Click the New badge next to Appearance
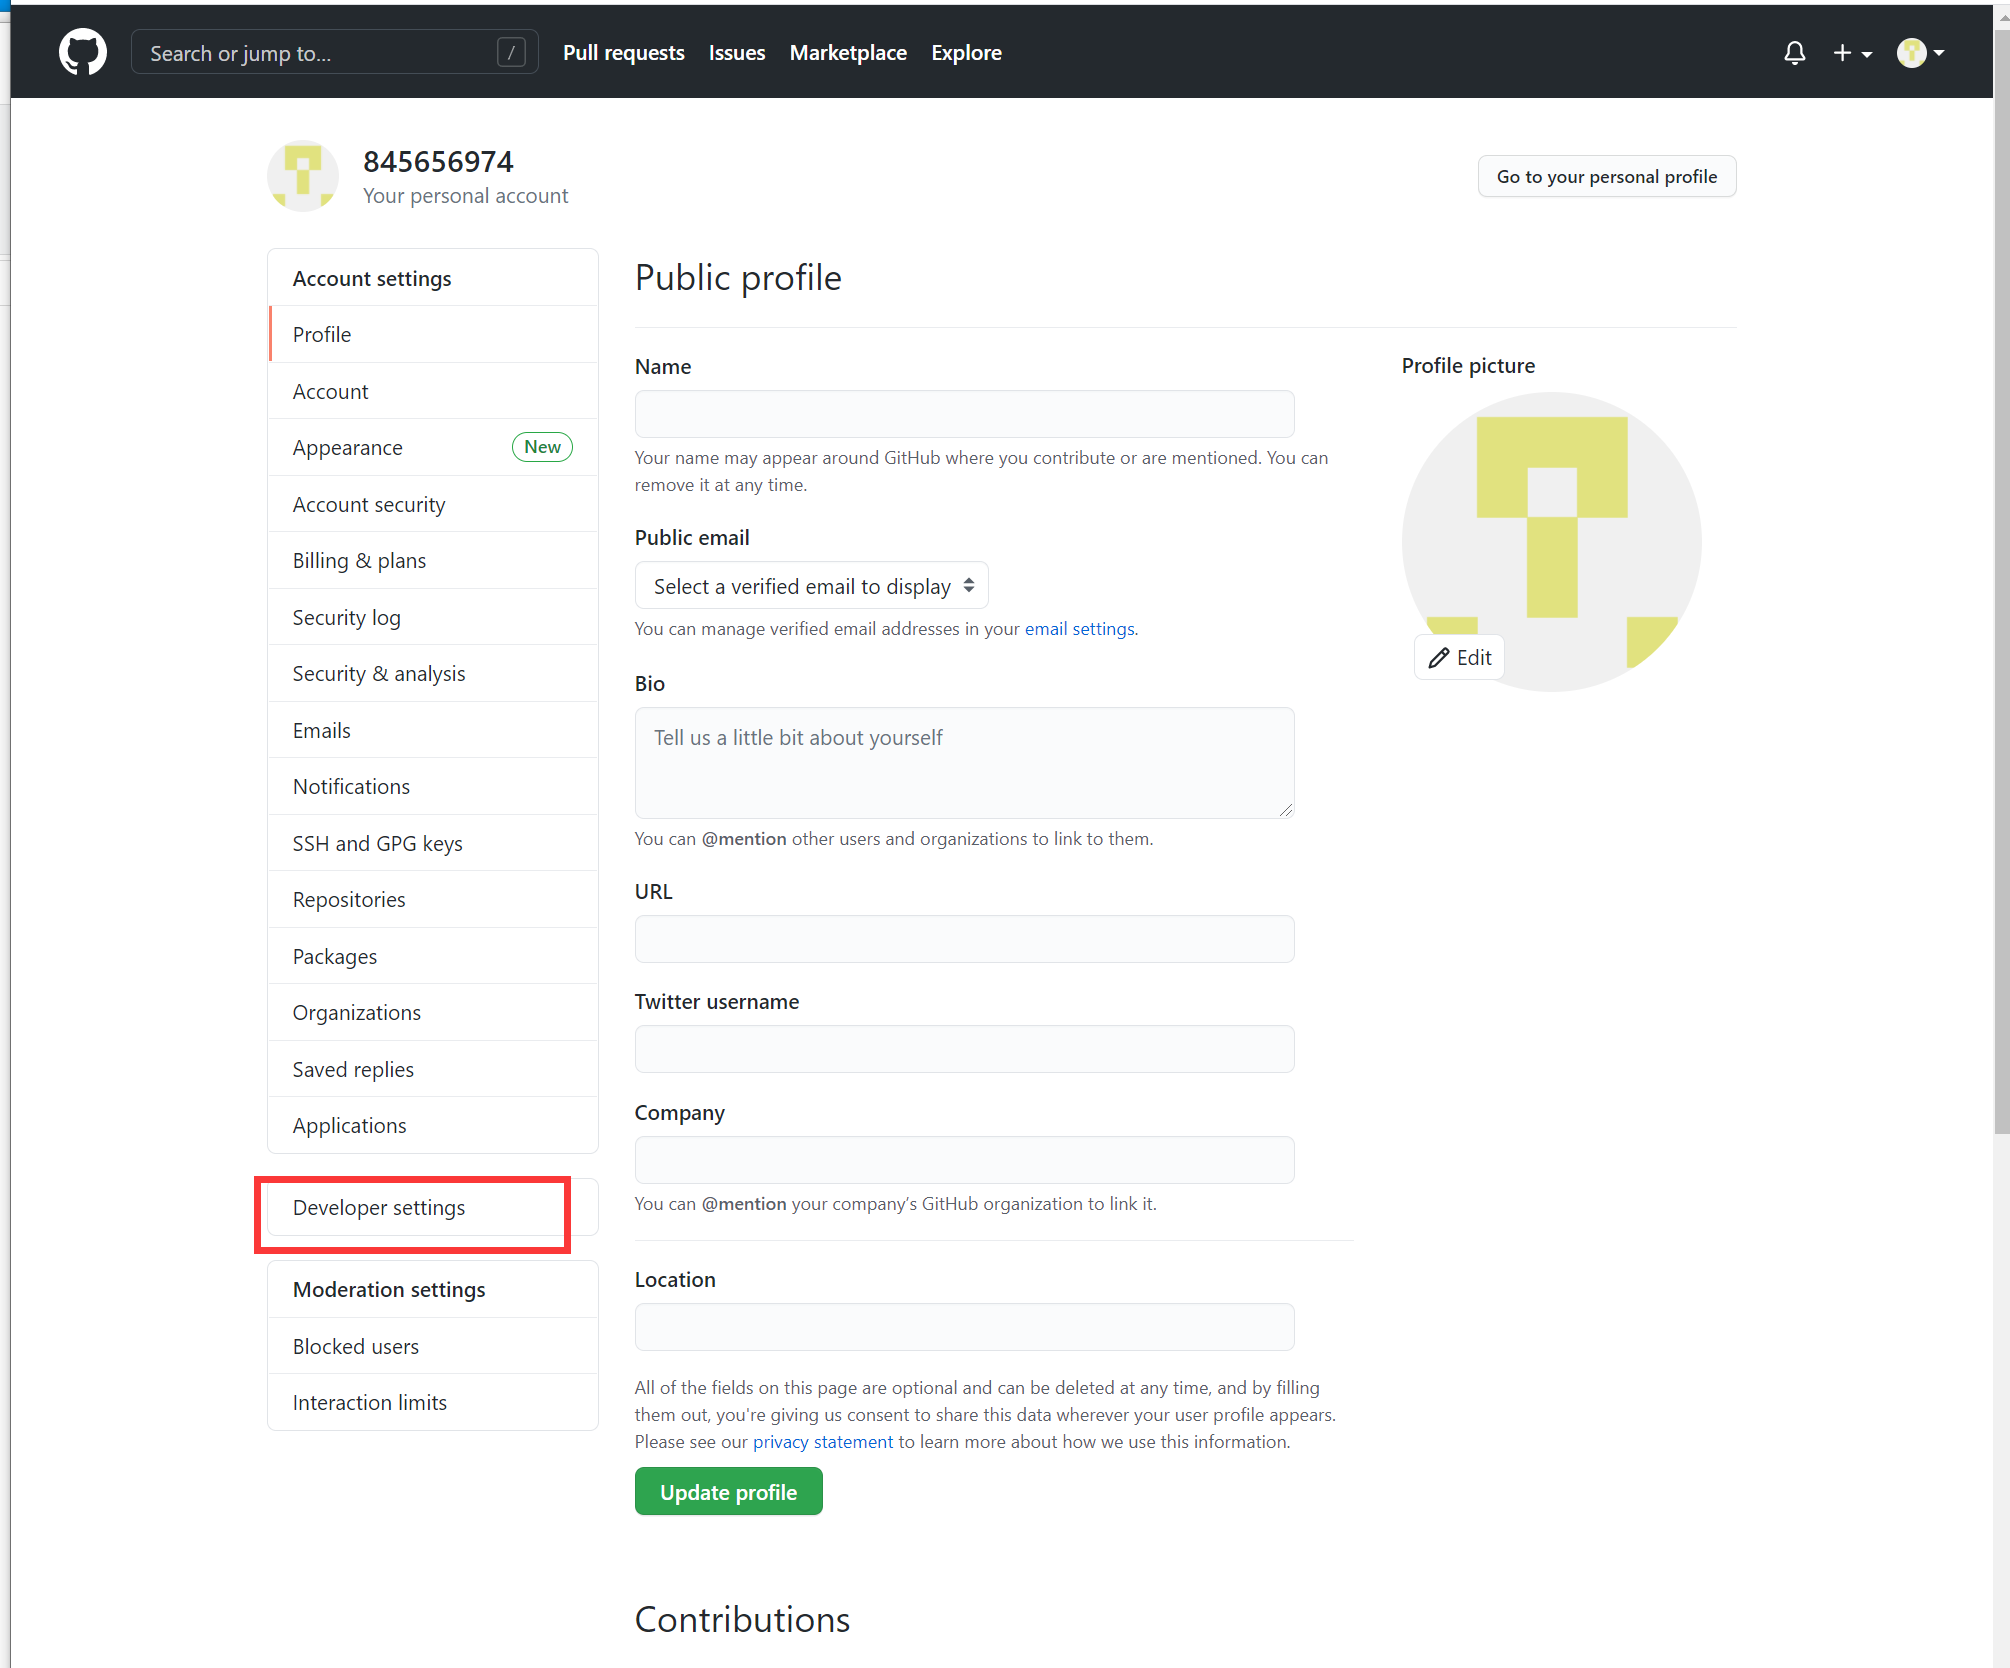This screenshot has width=2010, height=1668. pyautogui.click(x=542, y=447)
